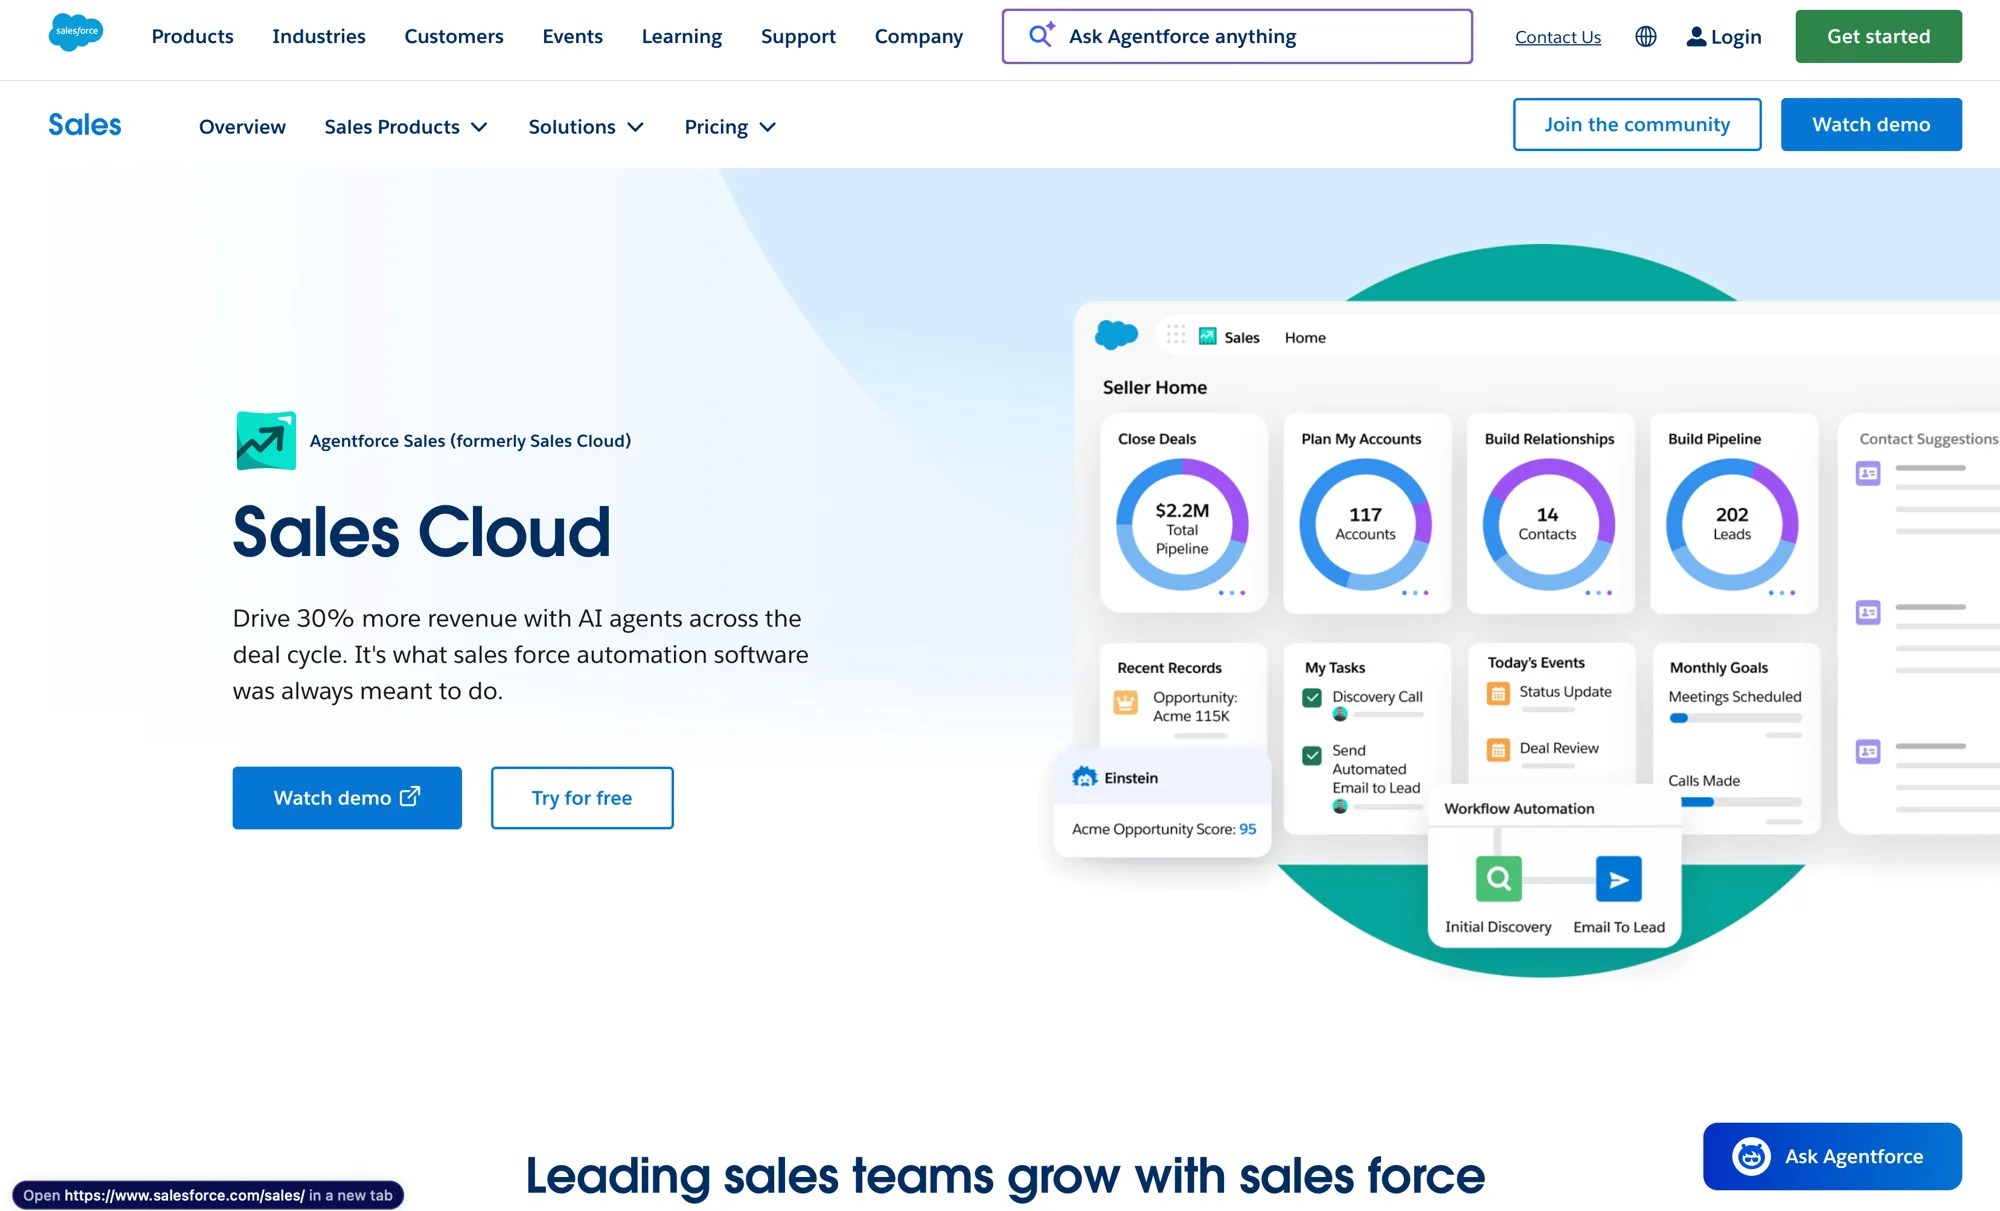Click the Salesforce cloud logo

[x=76, y=33]
